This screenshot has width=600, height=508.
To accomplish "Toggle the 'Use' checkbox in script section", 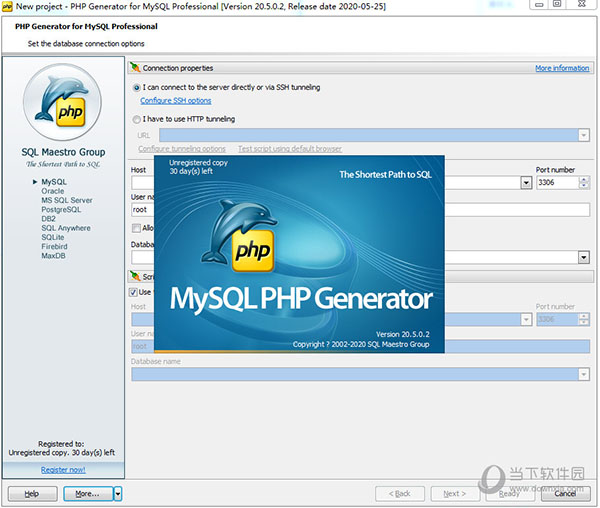I will [x=133, y=292].
